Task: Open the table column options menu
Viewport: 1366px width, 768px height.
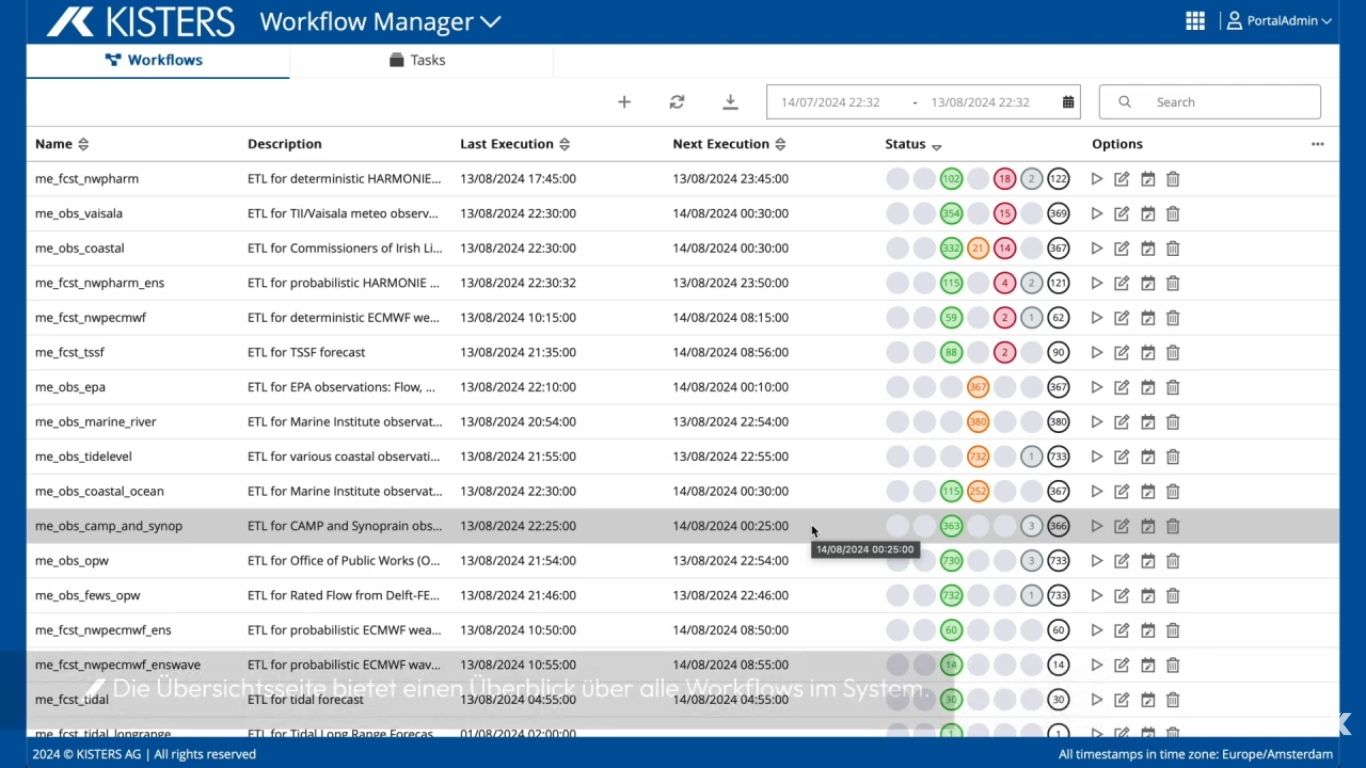Action: 1317,144
